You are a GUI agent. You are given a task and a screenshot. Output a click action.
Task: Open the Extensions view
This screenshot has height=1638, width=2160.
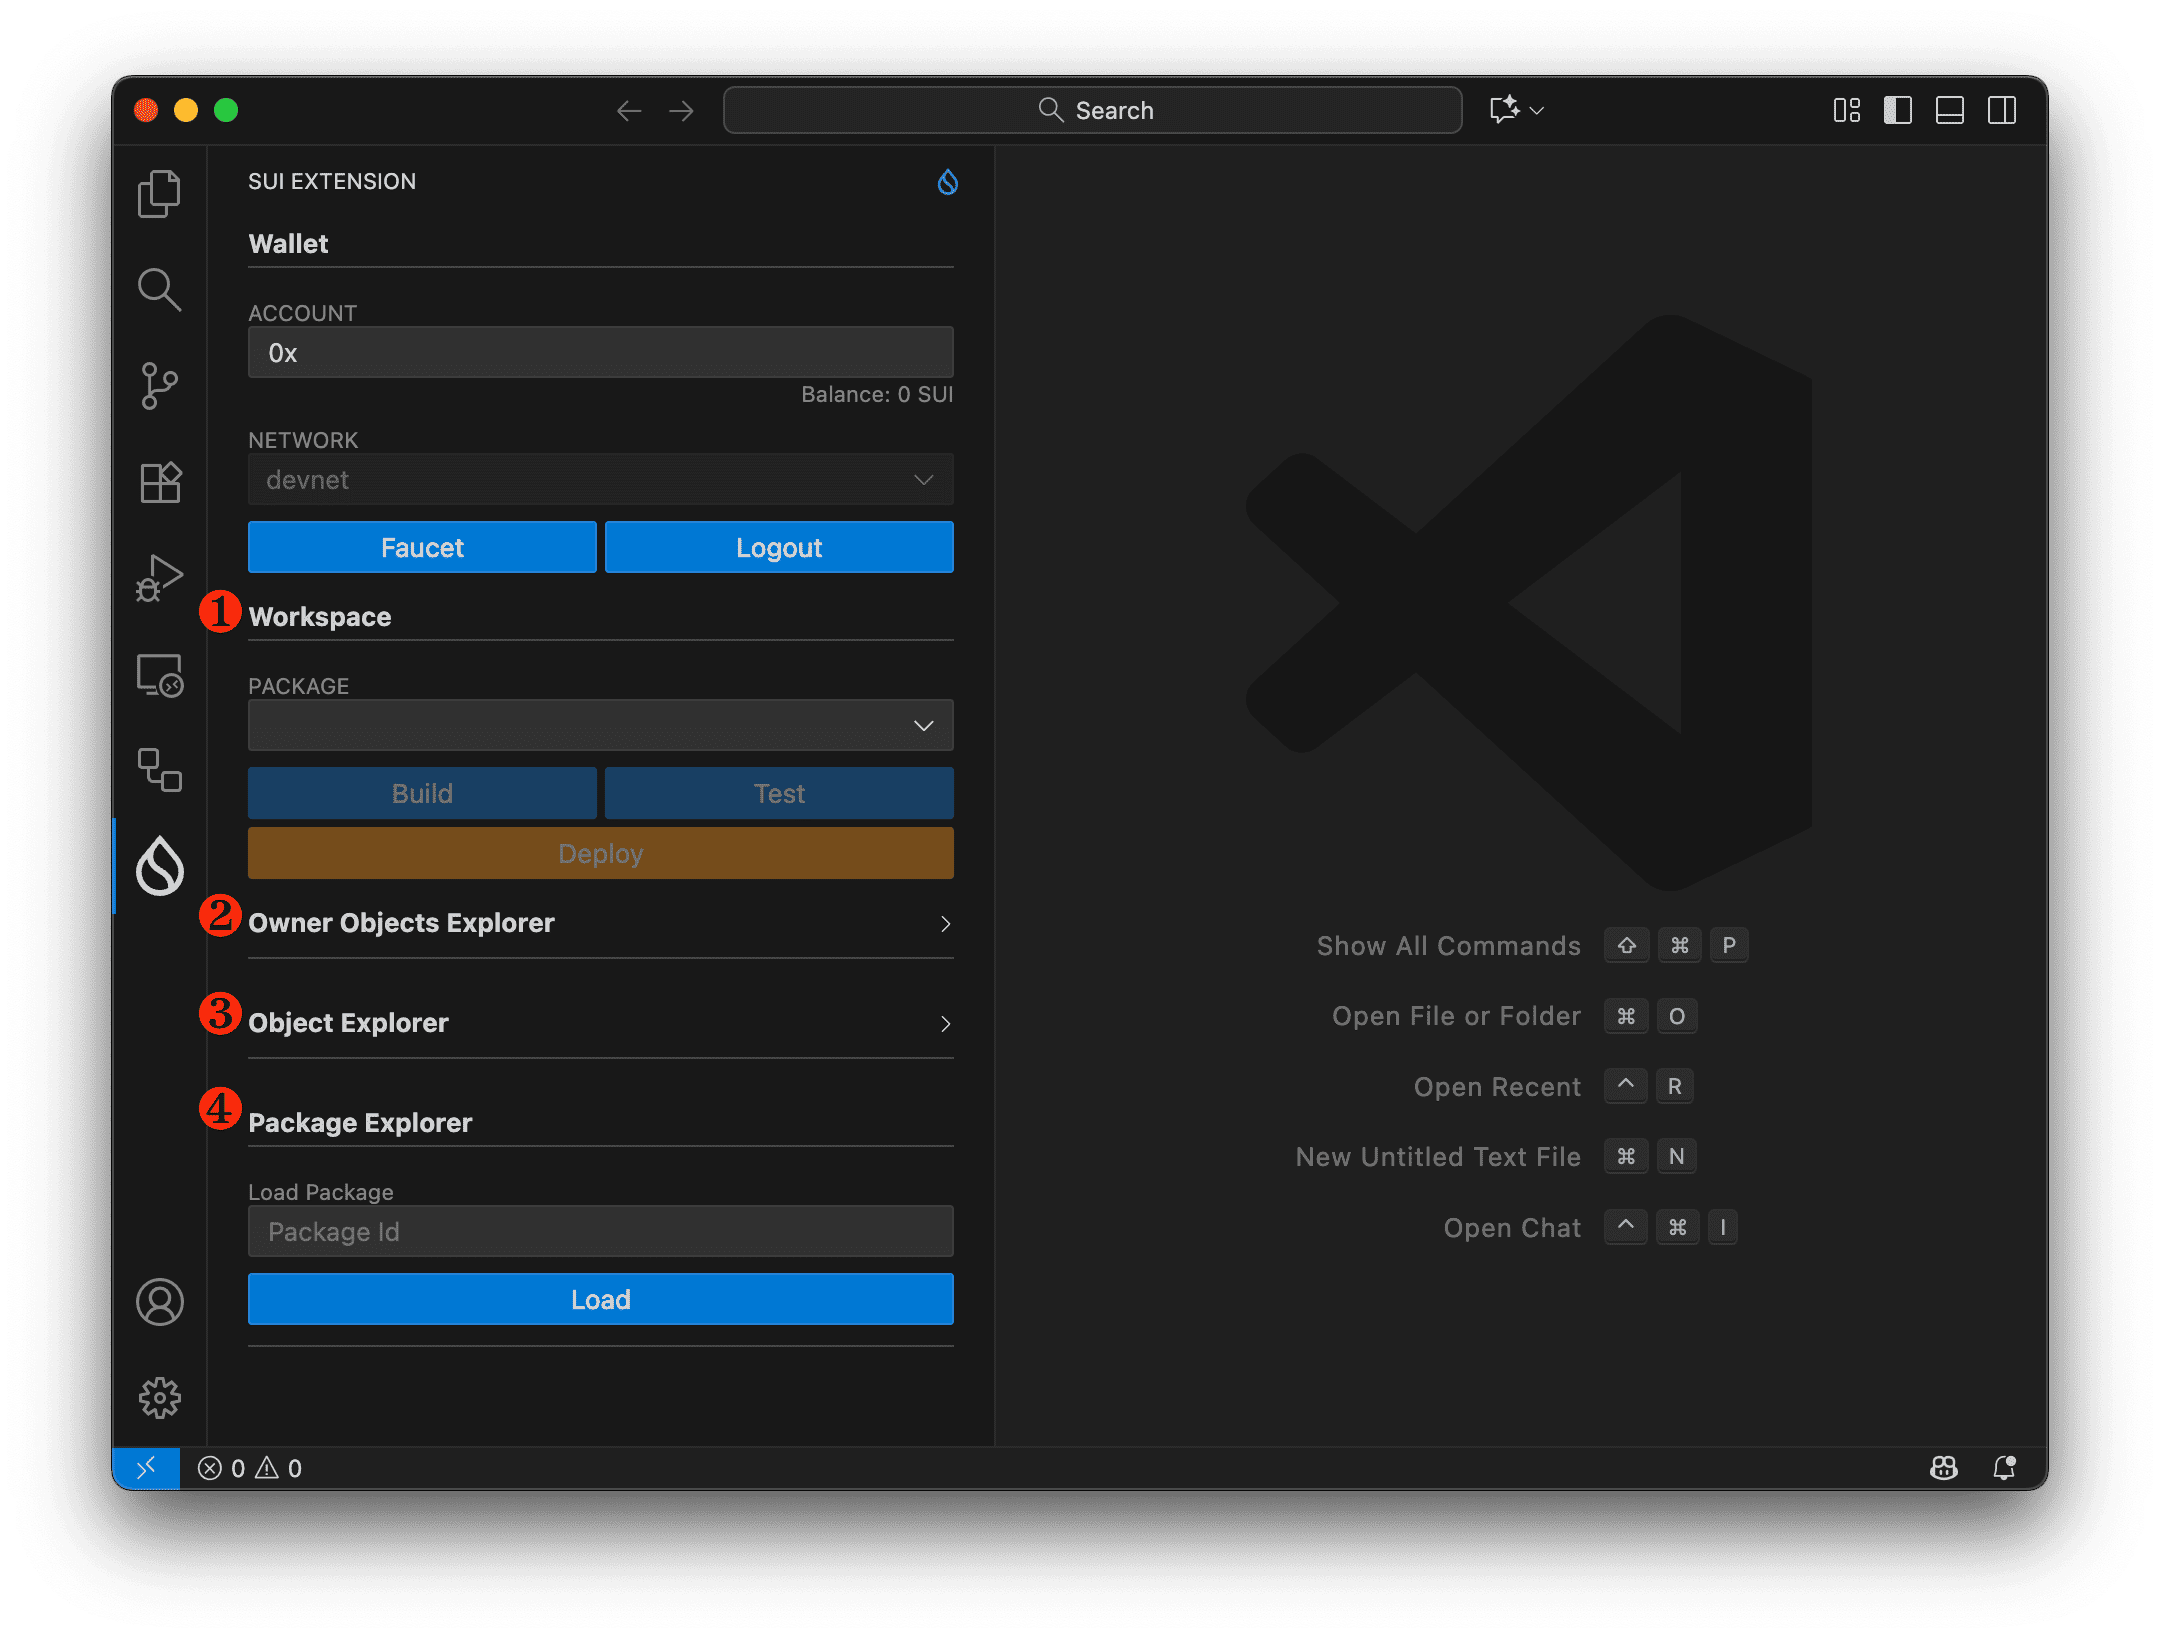[x=159, y=482]
